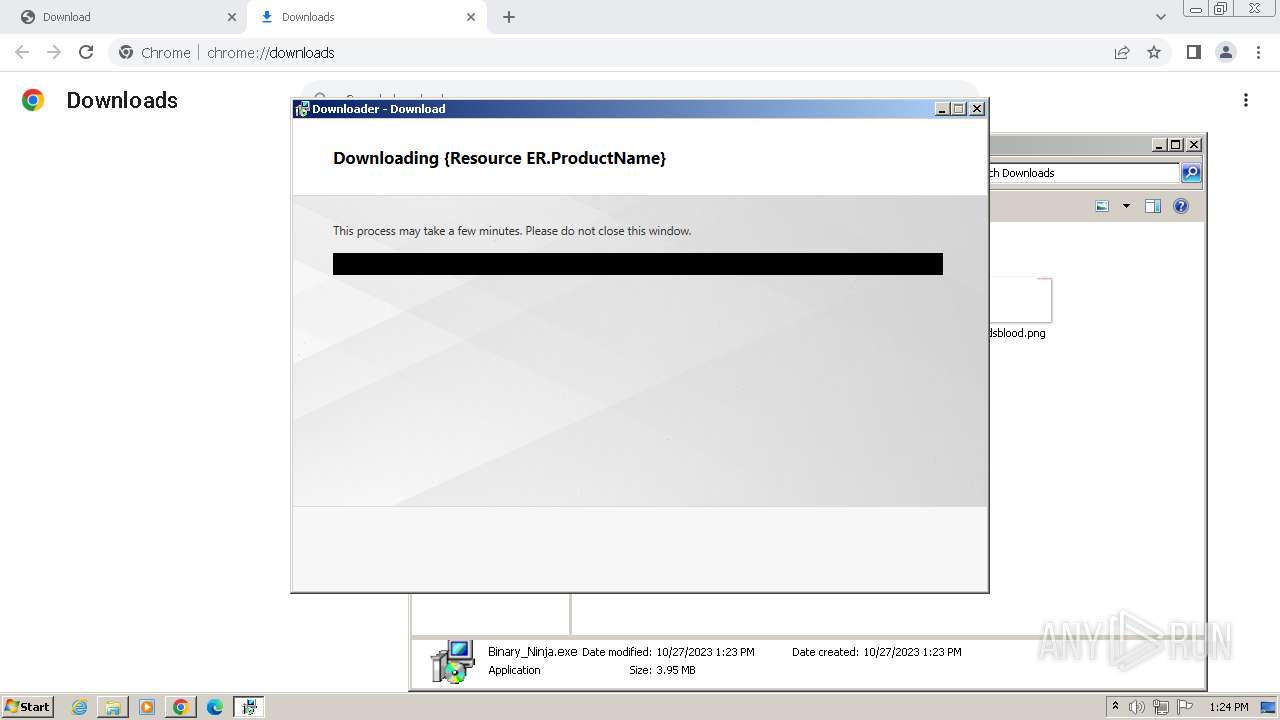Bookmark this tab with star icon
Image resolution: width=1280 pixels, height=720 pixels.
(x=1154, y=52)
